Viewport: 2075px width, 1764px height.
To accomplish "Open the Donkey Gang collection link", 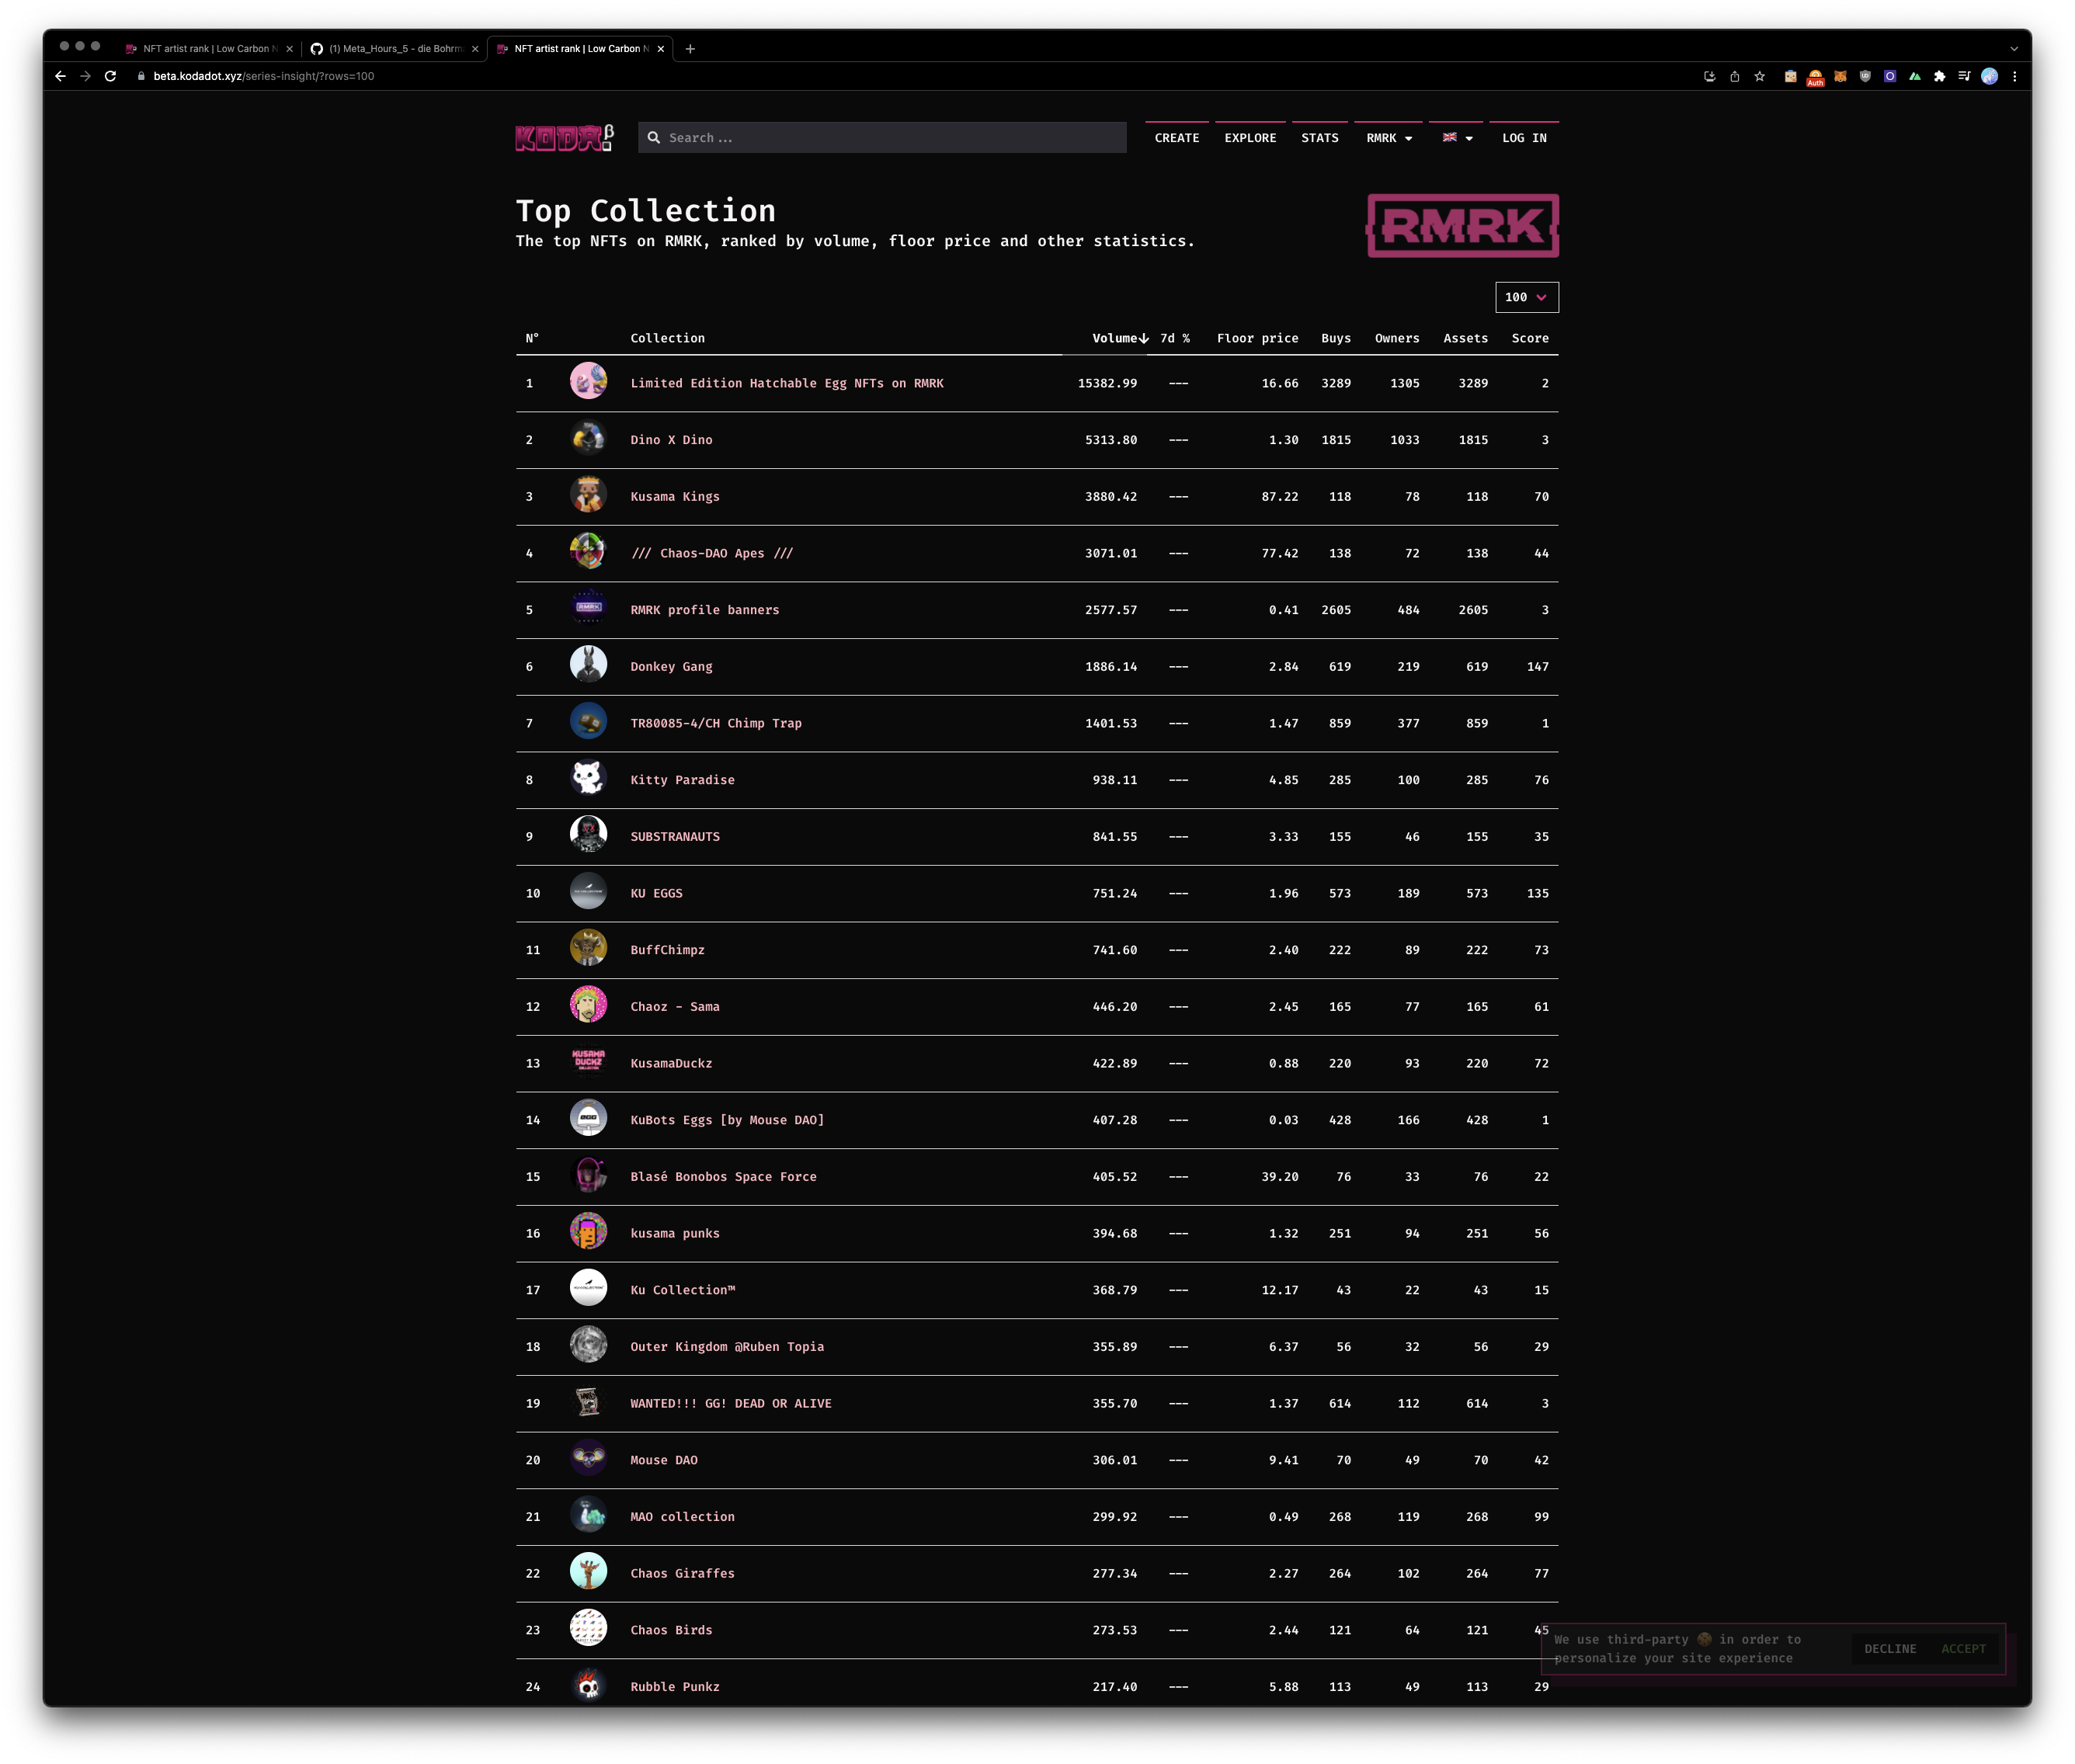I will (671, 666).
